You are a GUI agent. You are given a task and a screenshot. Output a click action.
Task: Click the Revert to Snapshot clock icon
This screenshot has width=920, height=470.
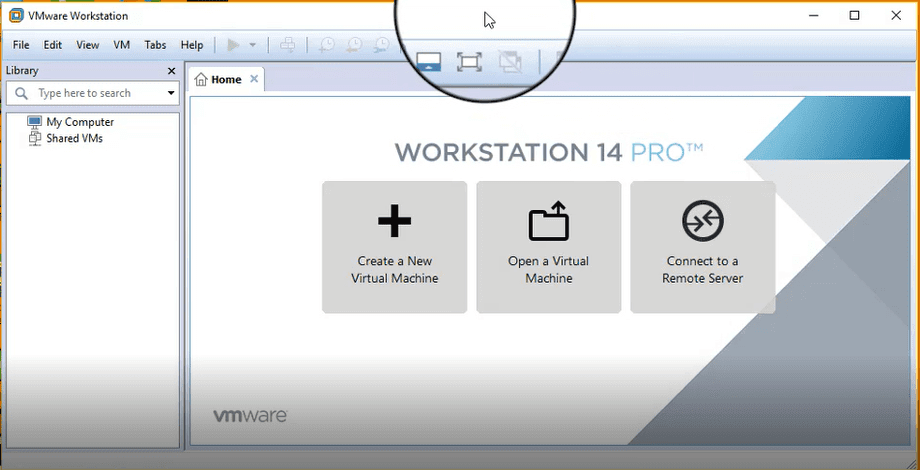(x=354, y=45)
